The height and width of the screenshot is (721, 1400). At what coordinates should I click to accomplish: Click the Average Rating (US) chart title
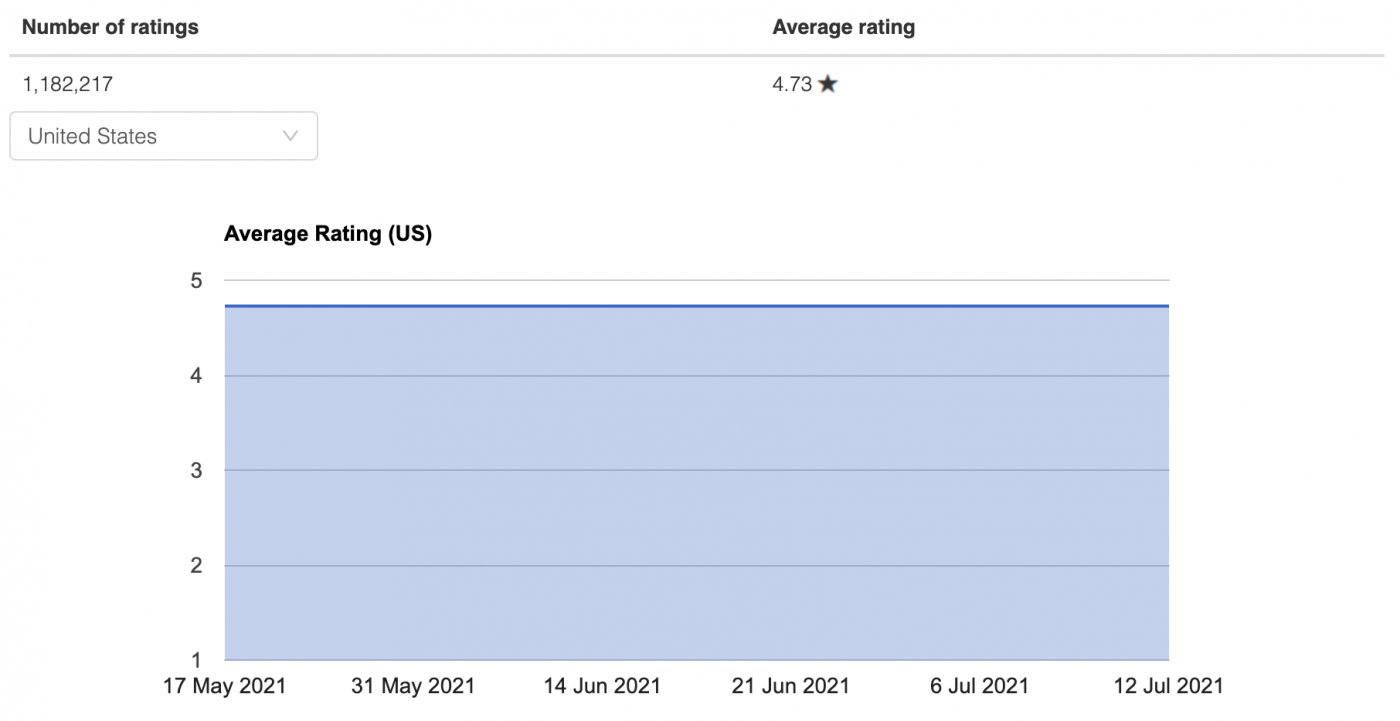pos(328,233)
